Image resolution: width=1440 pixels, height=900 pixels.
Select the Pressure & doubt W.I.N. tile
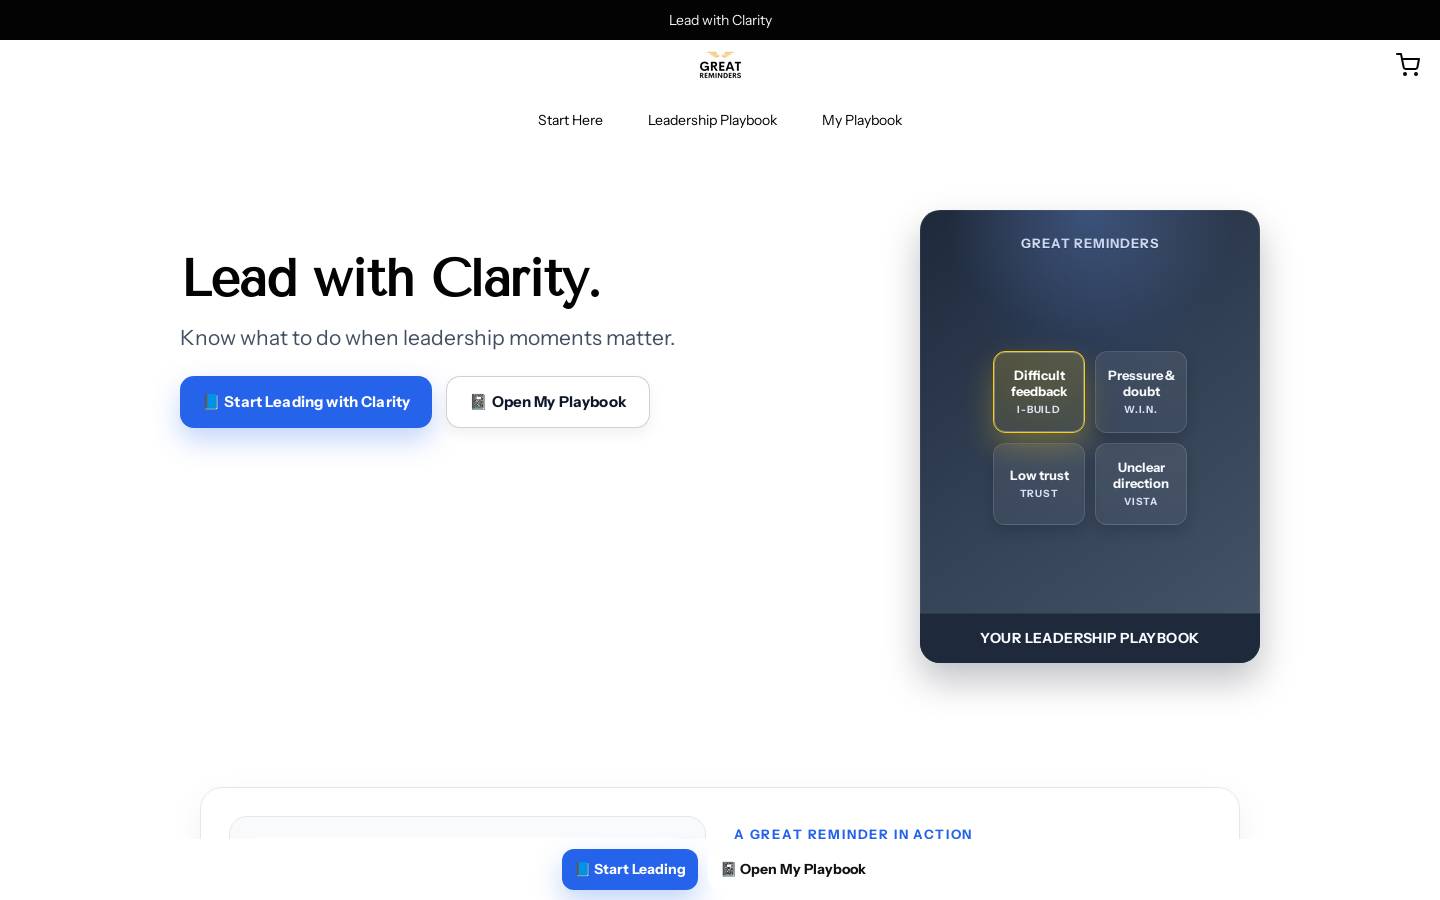1141,392
